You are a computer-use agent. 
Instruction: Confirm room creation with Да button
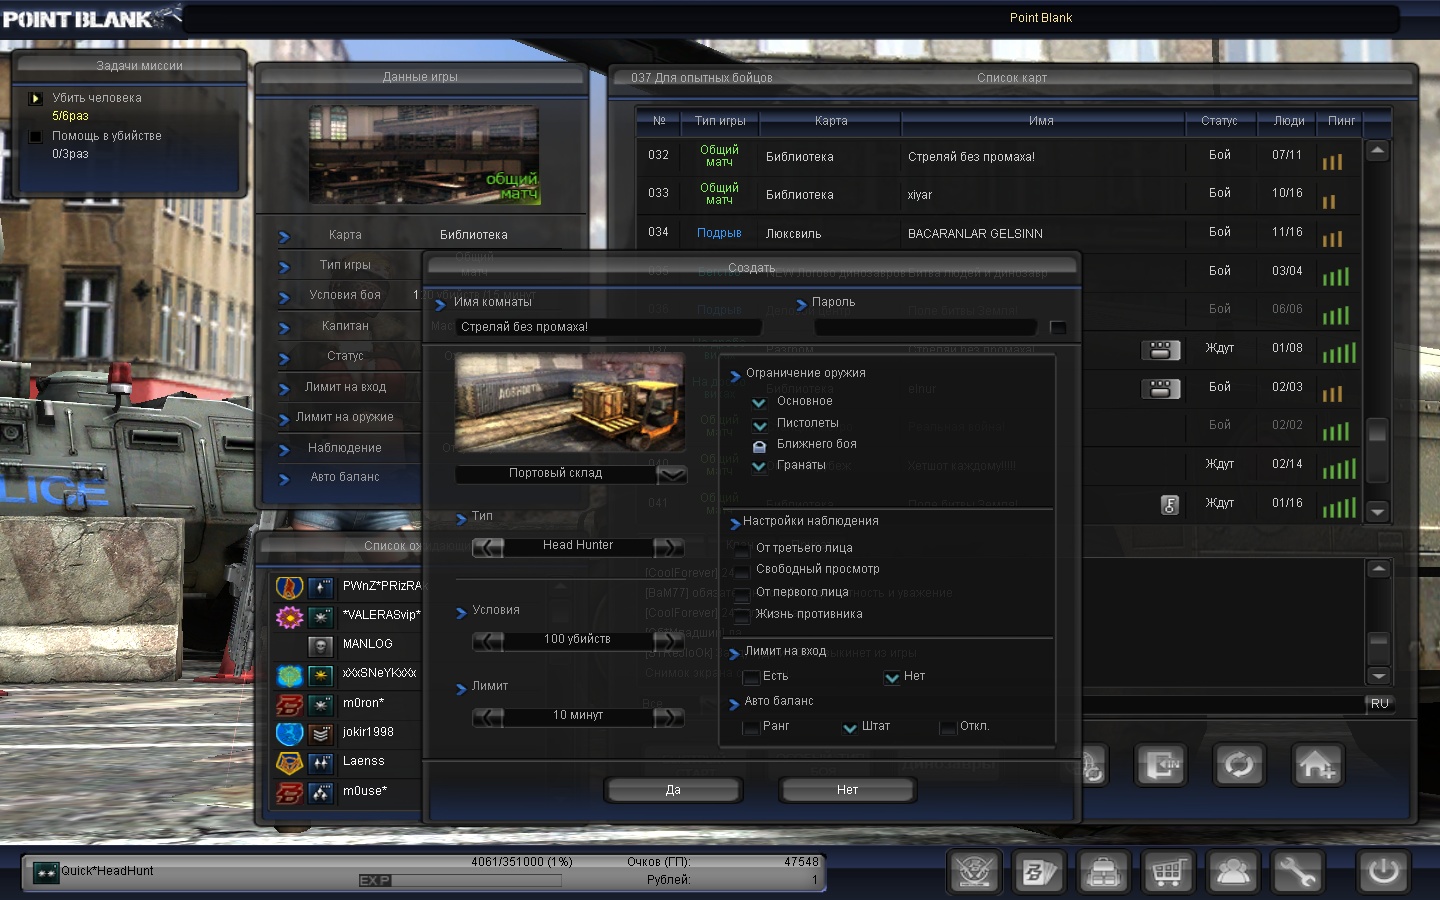pyautogui.click(x=673, y=790)
